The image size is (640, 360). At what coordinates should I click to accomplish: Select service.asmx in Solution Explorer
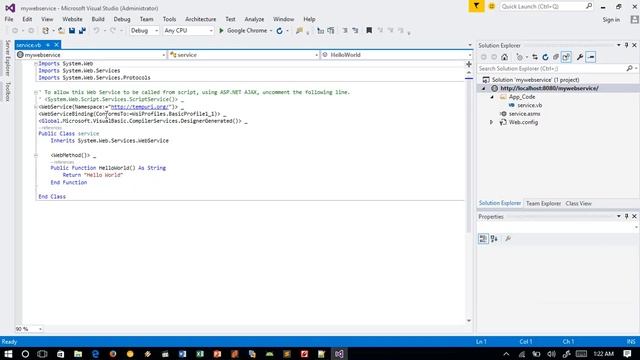[524, 114]
